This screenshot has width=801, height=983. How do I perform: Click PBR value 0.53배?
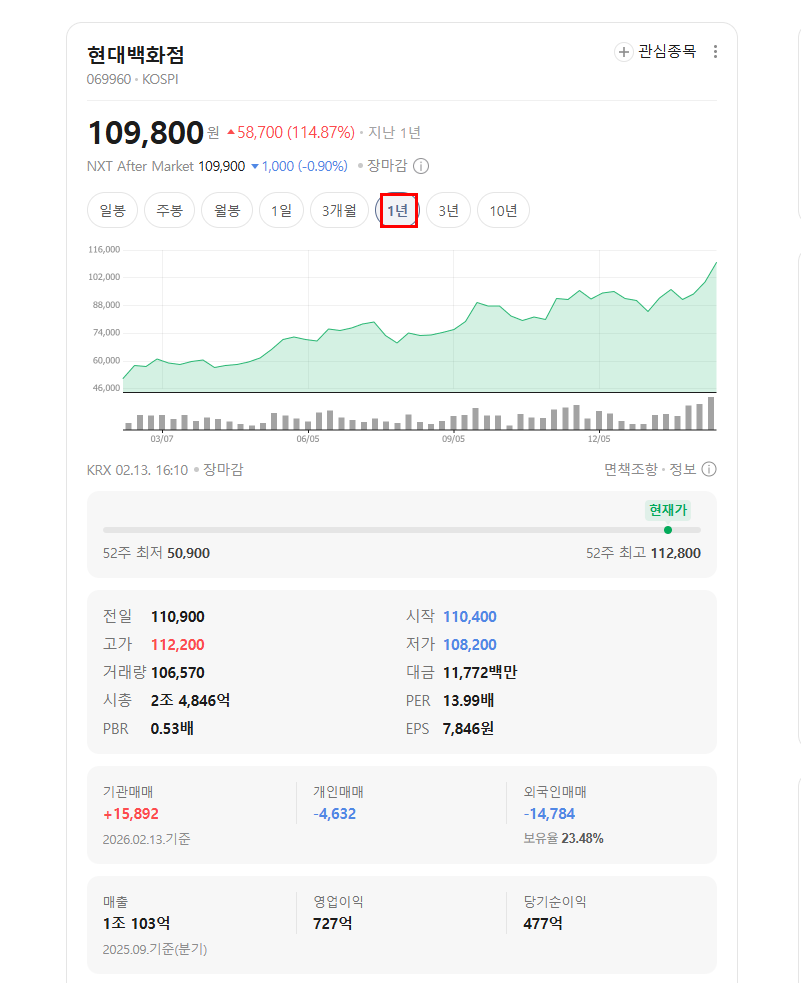(172, 728)
